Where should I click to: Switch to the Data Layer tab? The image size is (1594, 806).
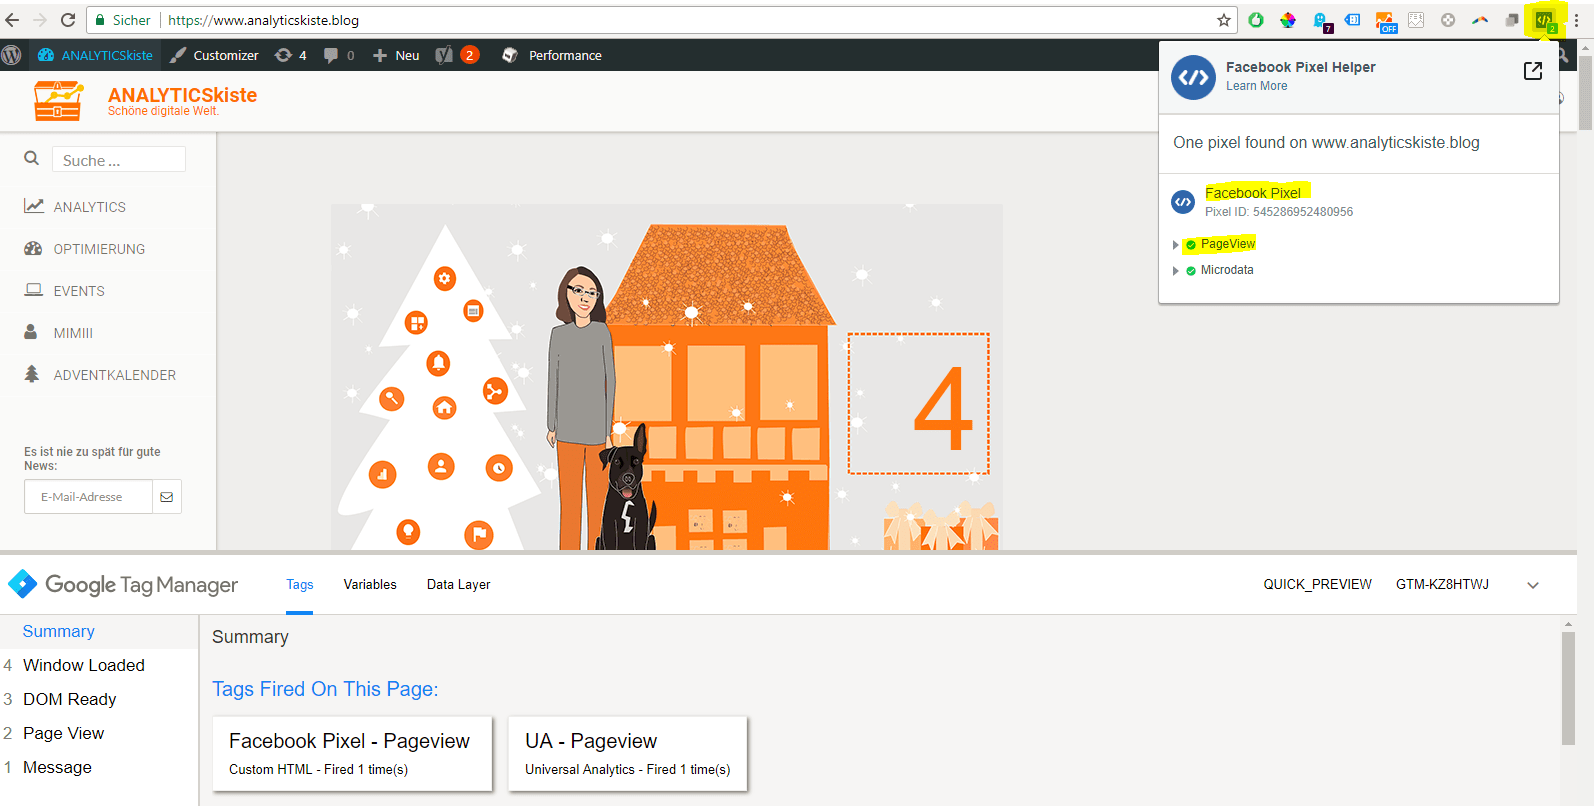point(458,585)
